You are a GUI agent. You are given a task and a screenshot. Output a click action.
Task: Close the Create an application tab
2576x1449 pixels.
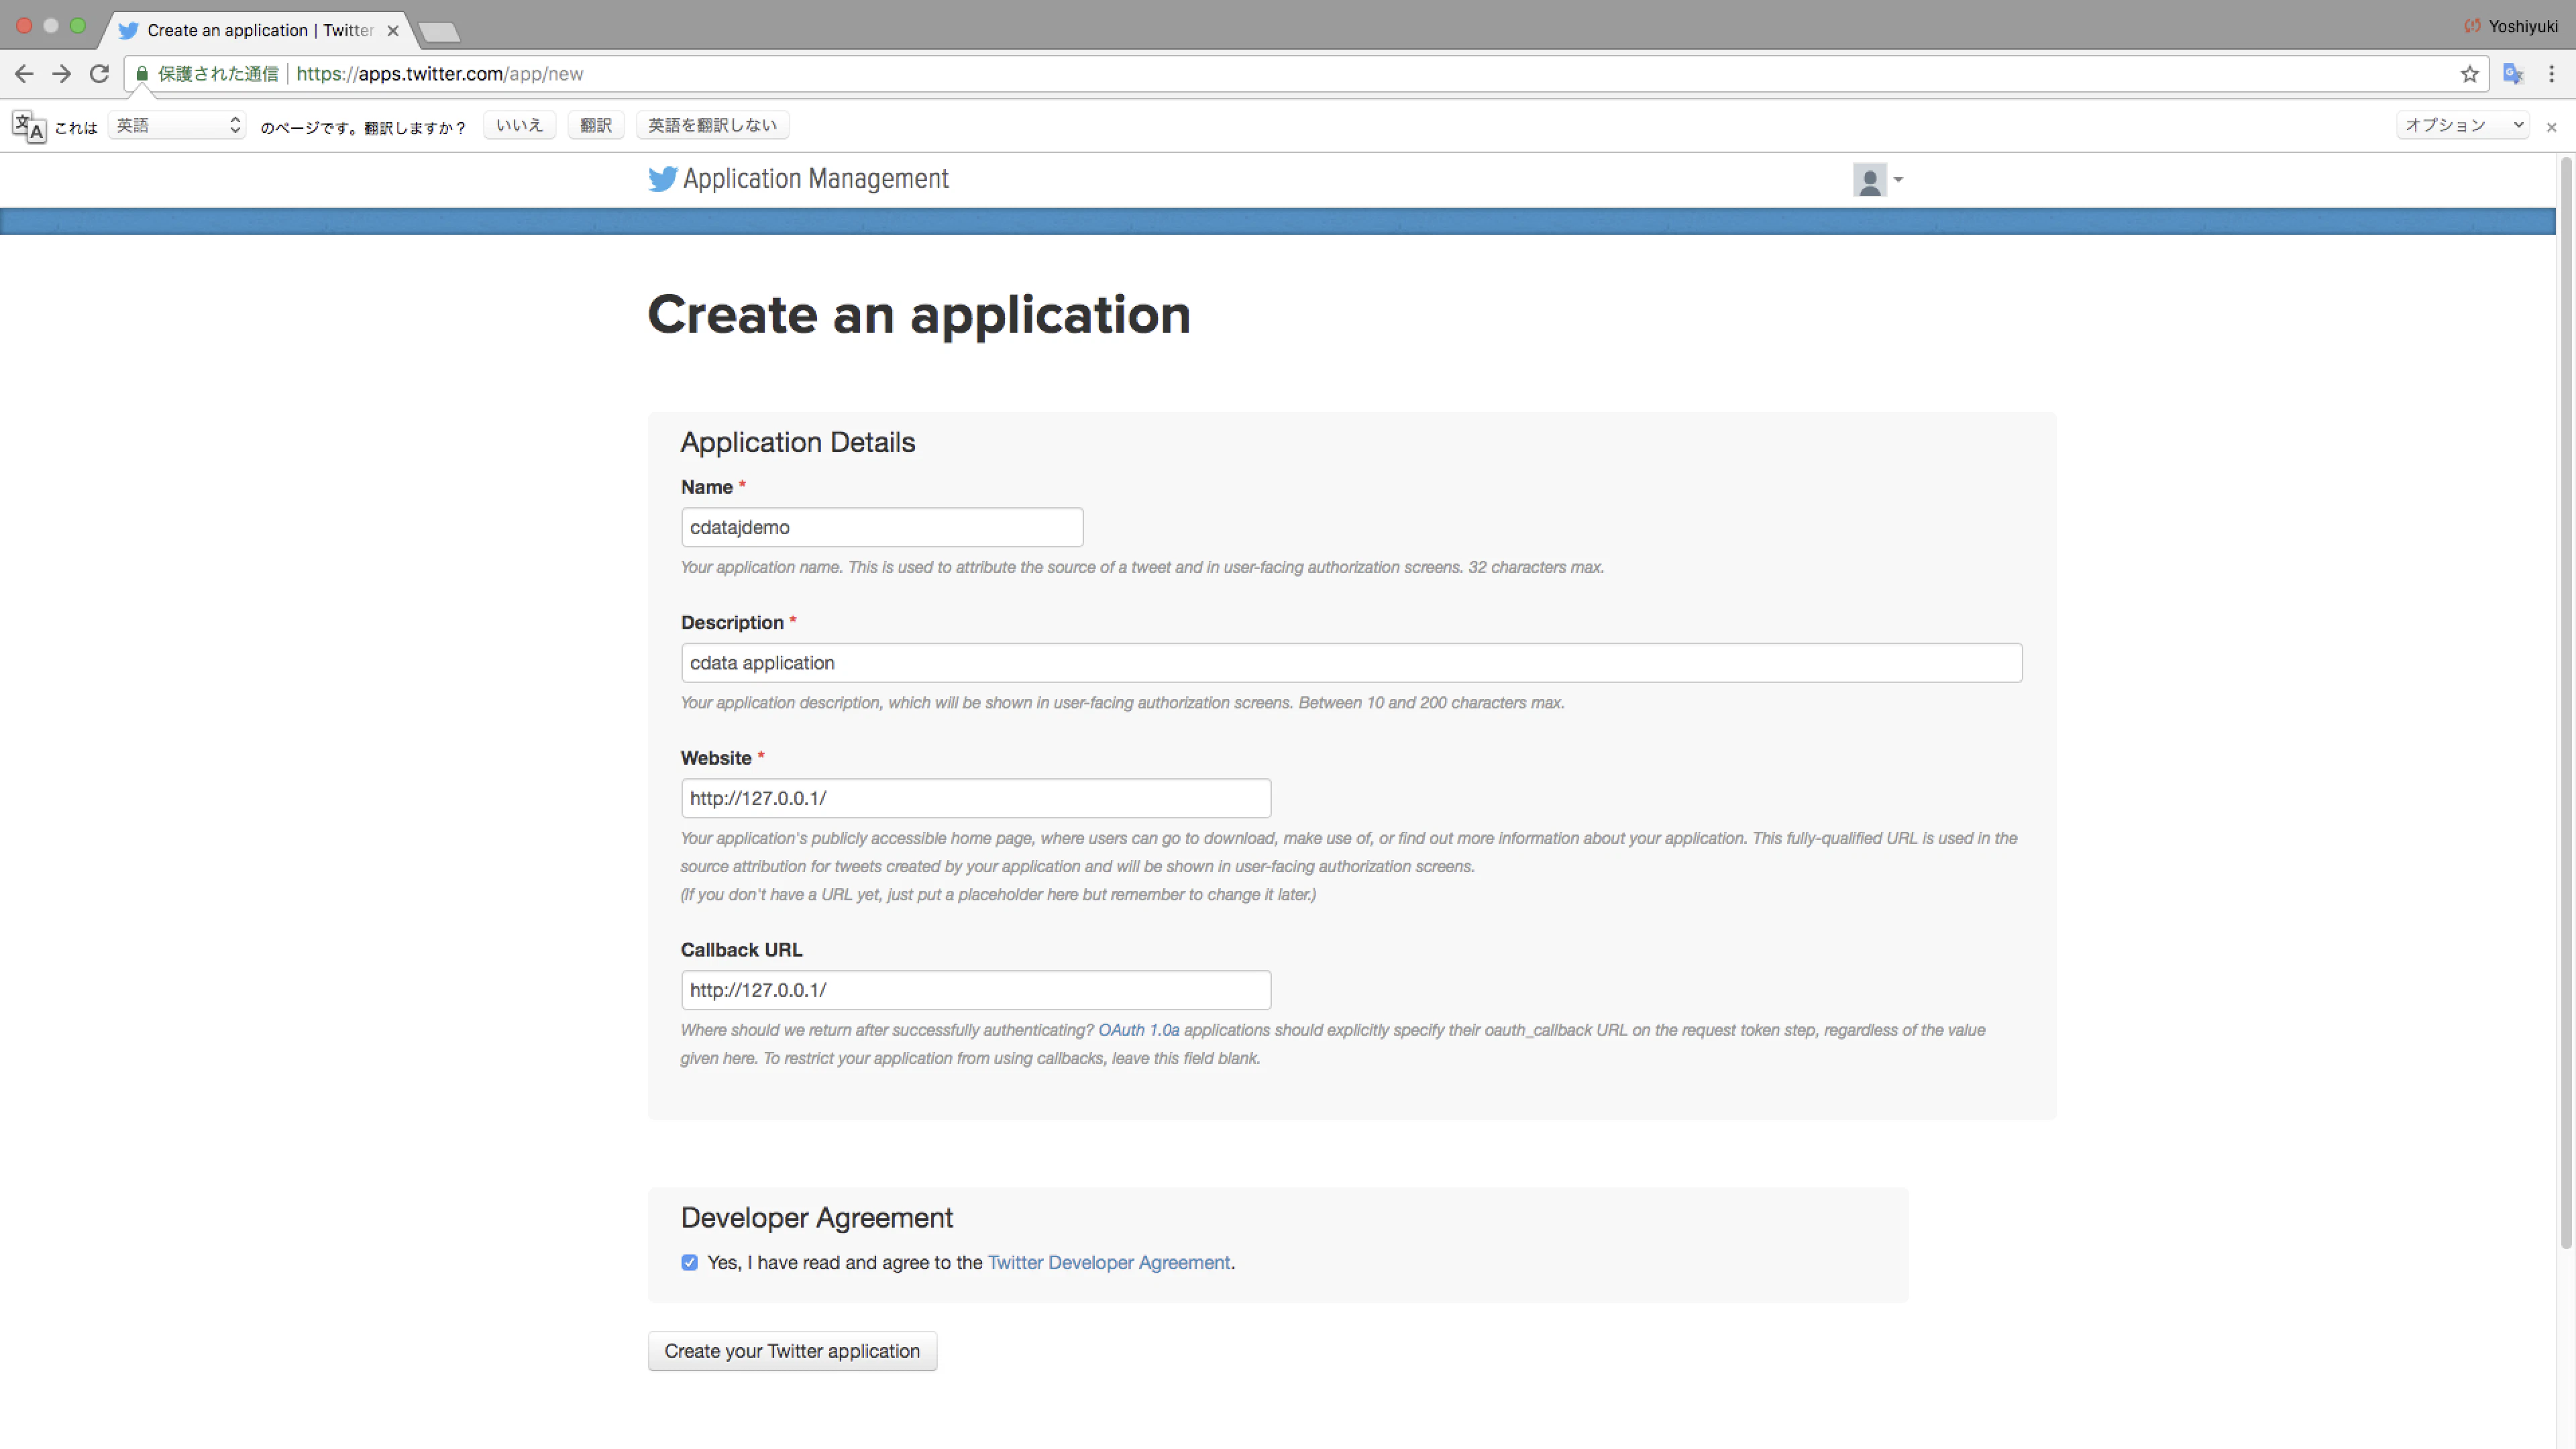click(x=393, y=31)
